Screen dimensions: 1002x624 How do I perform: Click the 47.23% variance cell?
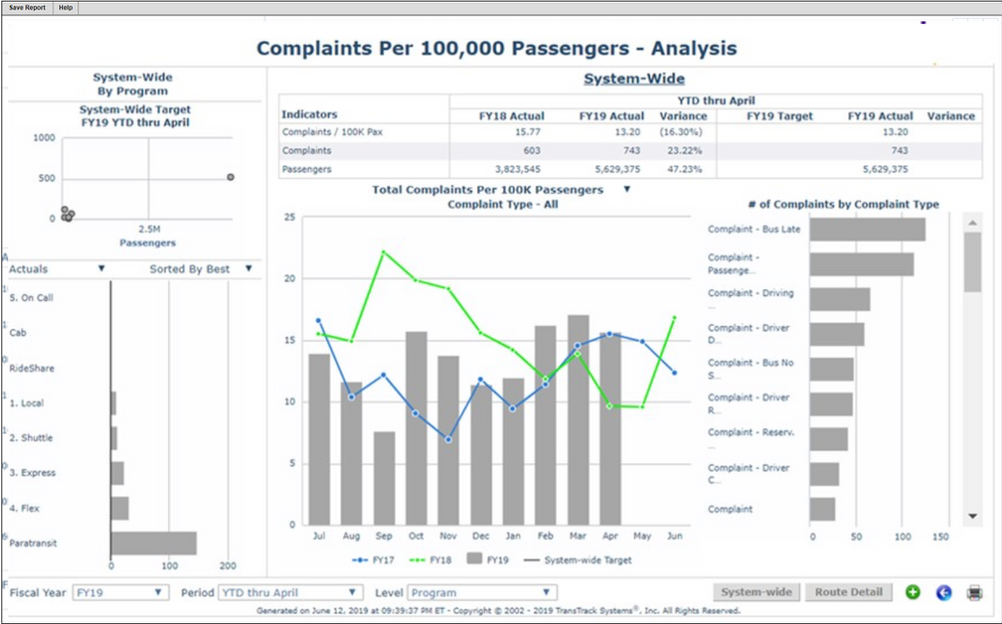tap(684, 169)
